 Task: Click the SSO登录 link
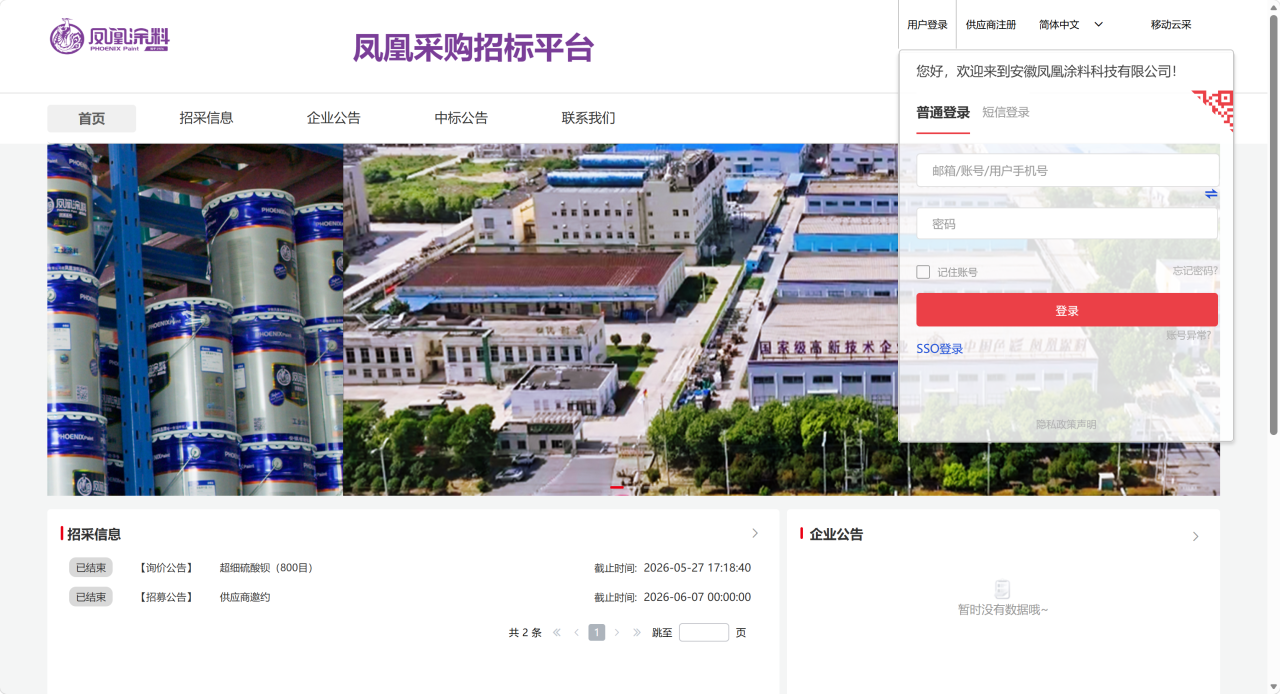(x=939, y=349)
